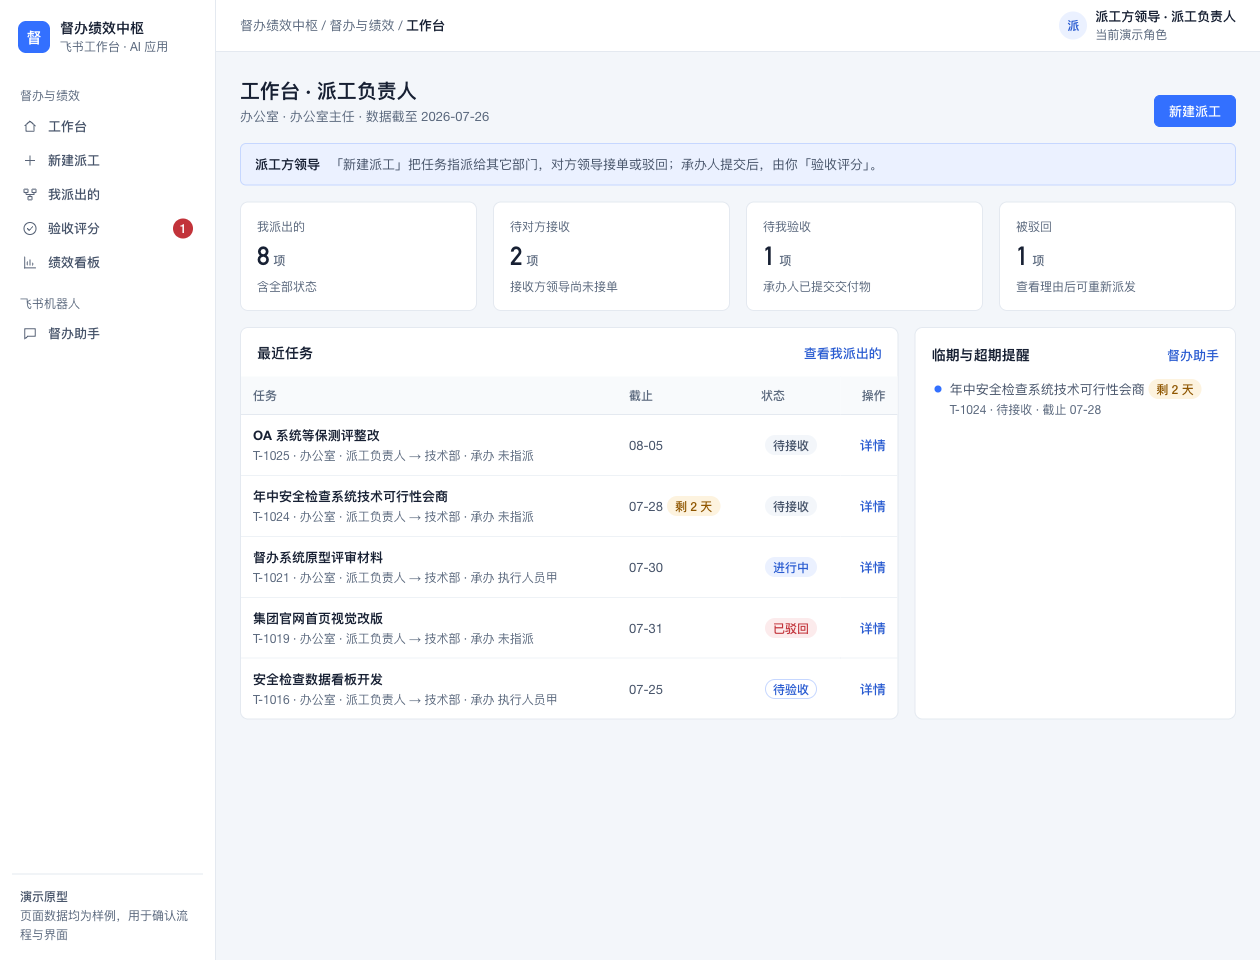Click the 待对方接收 2 项 stat card
Viewport: 1260px width, 960px height.
[611, 256]
